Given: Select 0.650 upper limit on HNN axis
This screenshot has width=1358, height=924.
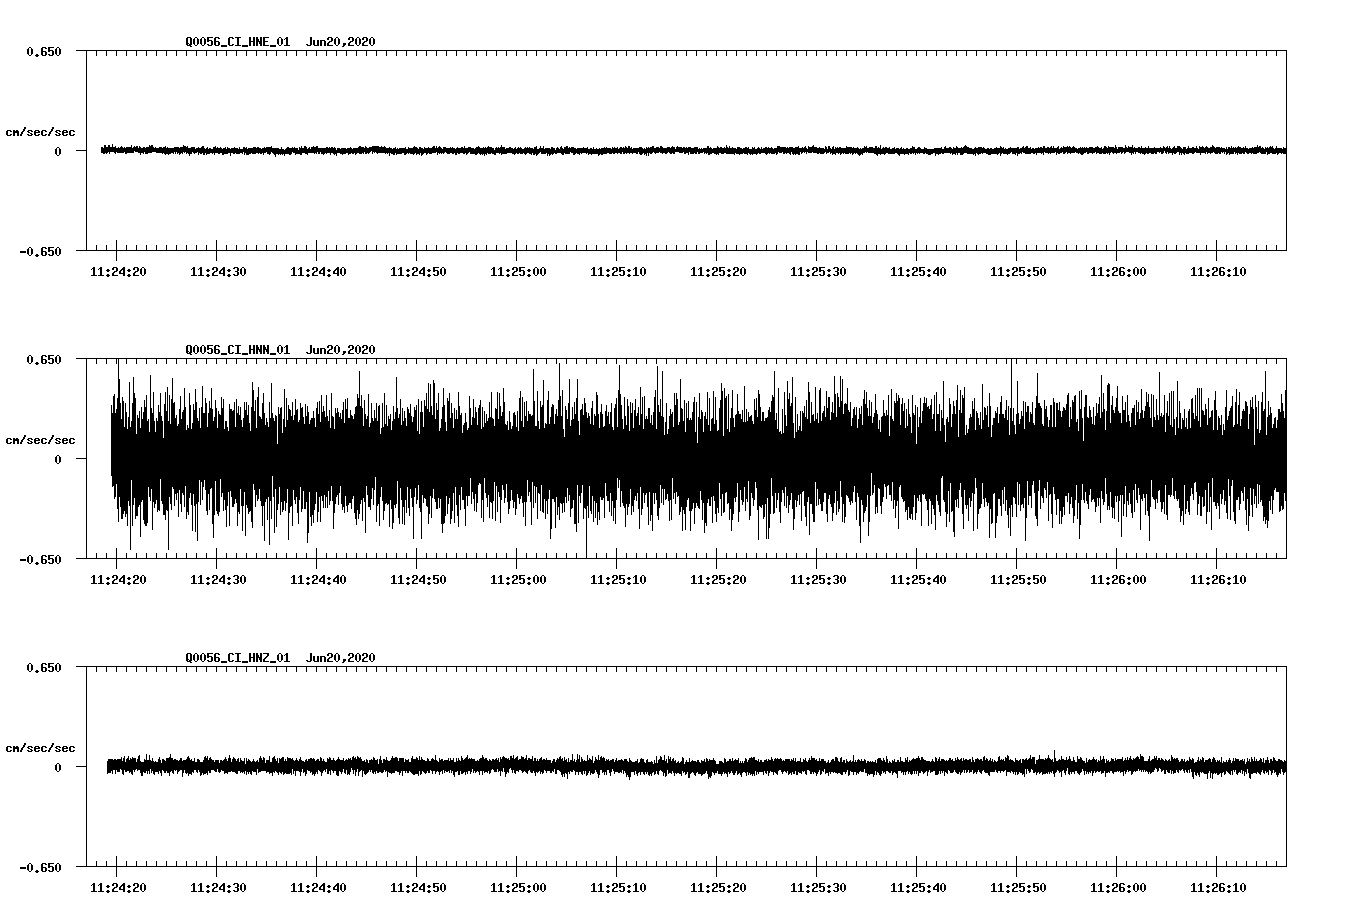Looking at the screenshot, I should click(43, 359).
